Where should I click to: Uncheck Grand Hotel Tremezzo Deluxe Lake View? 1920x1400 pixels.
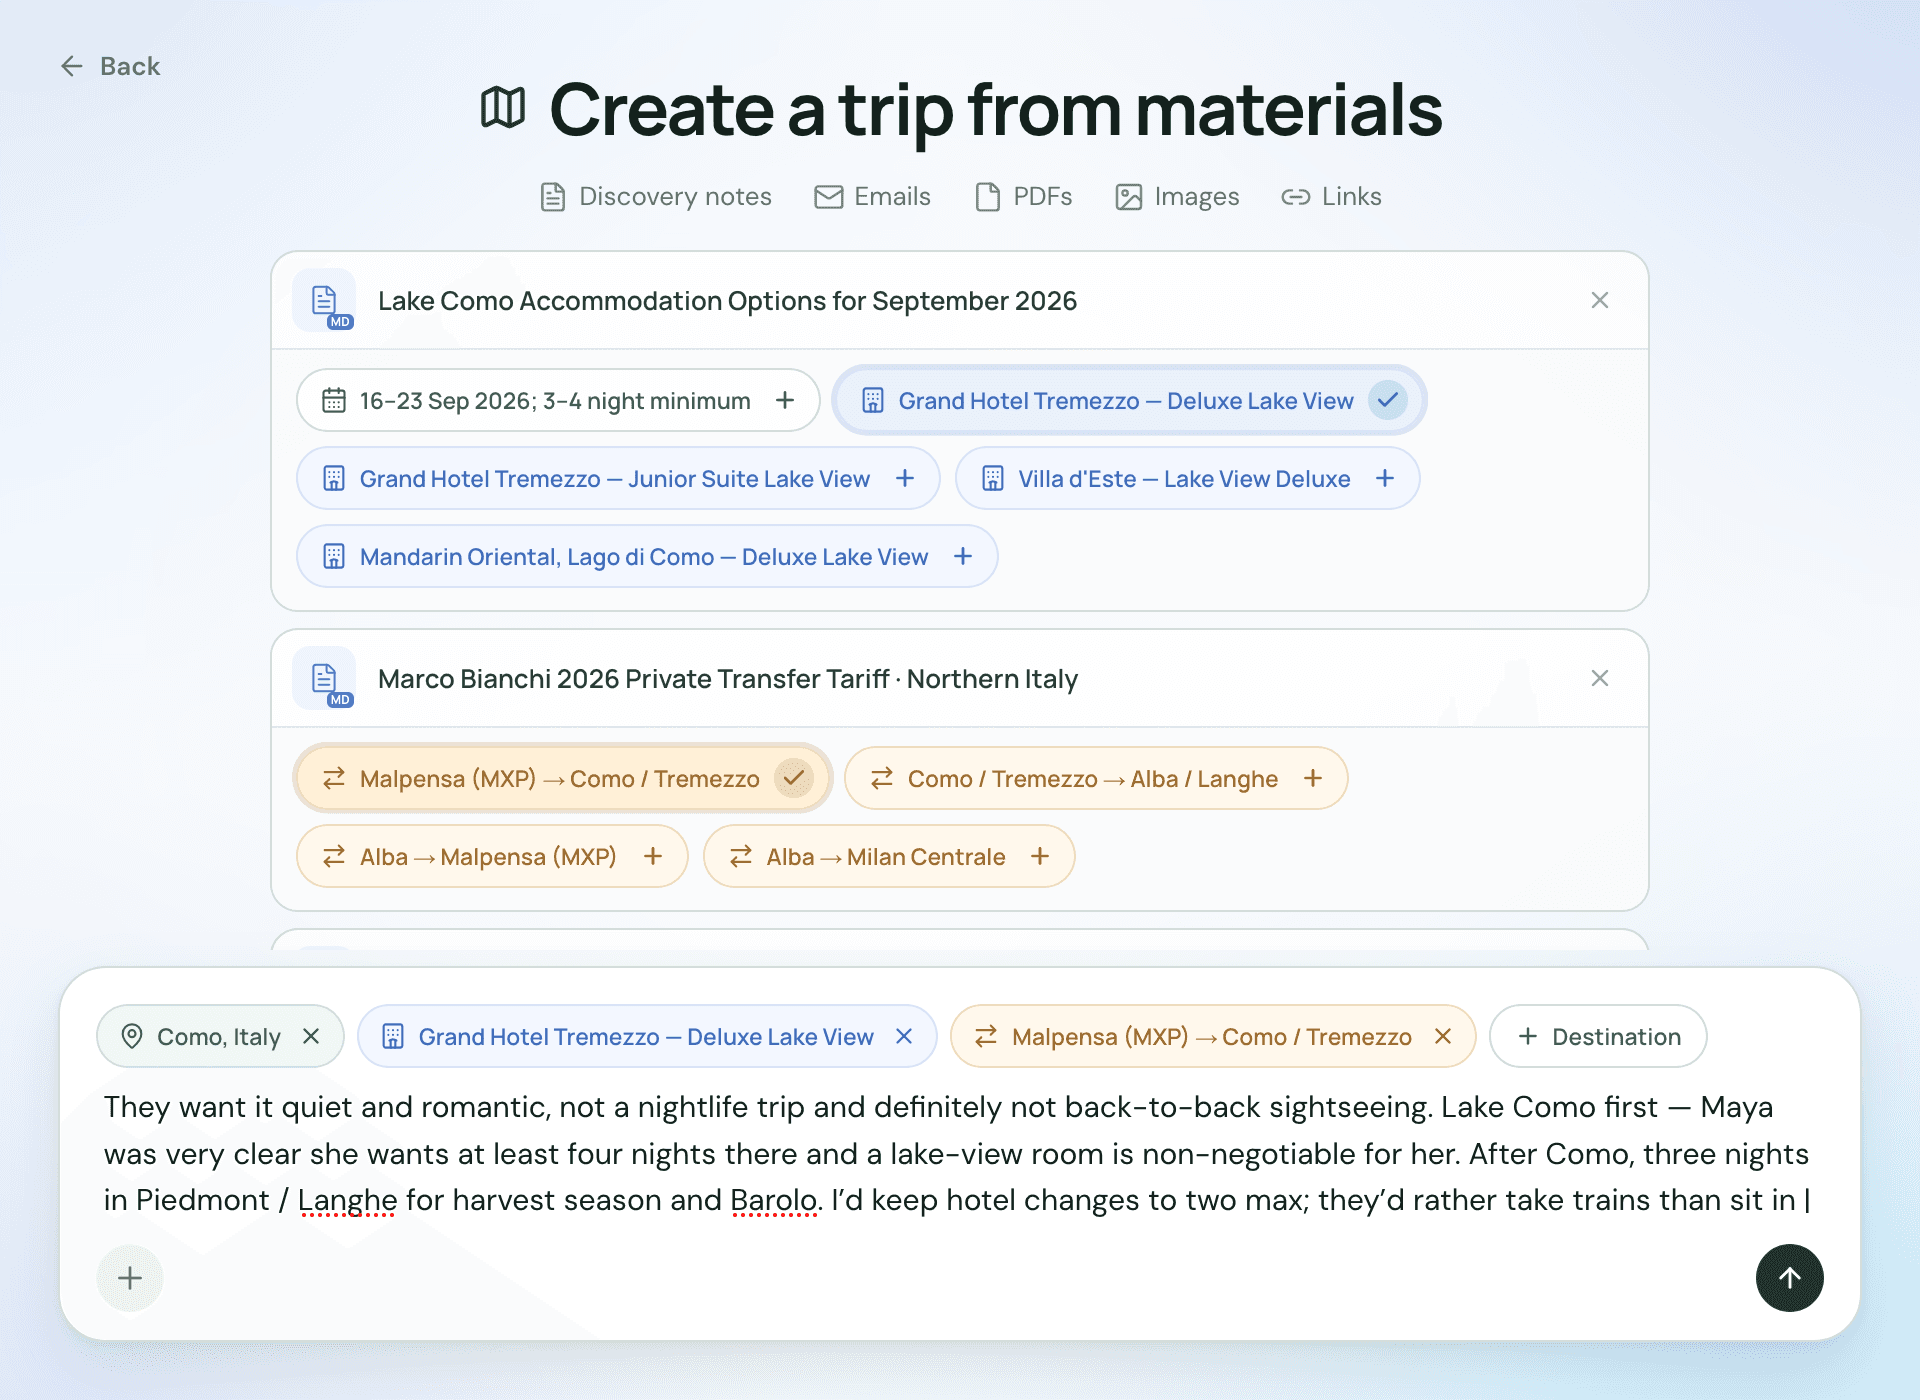1388,400
